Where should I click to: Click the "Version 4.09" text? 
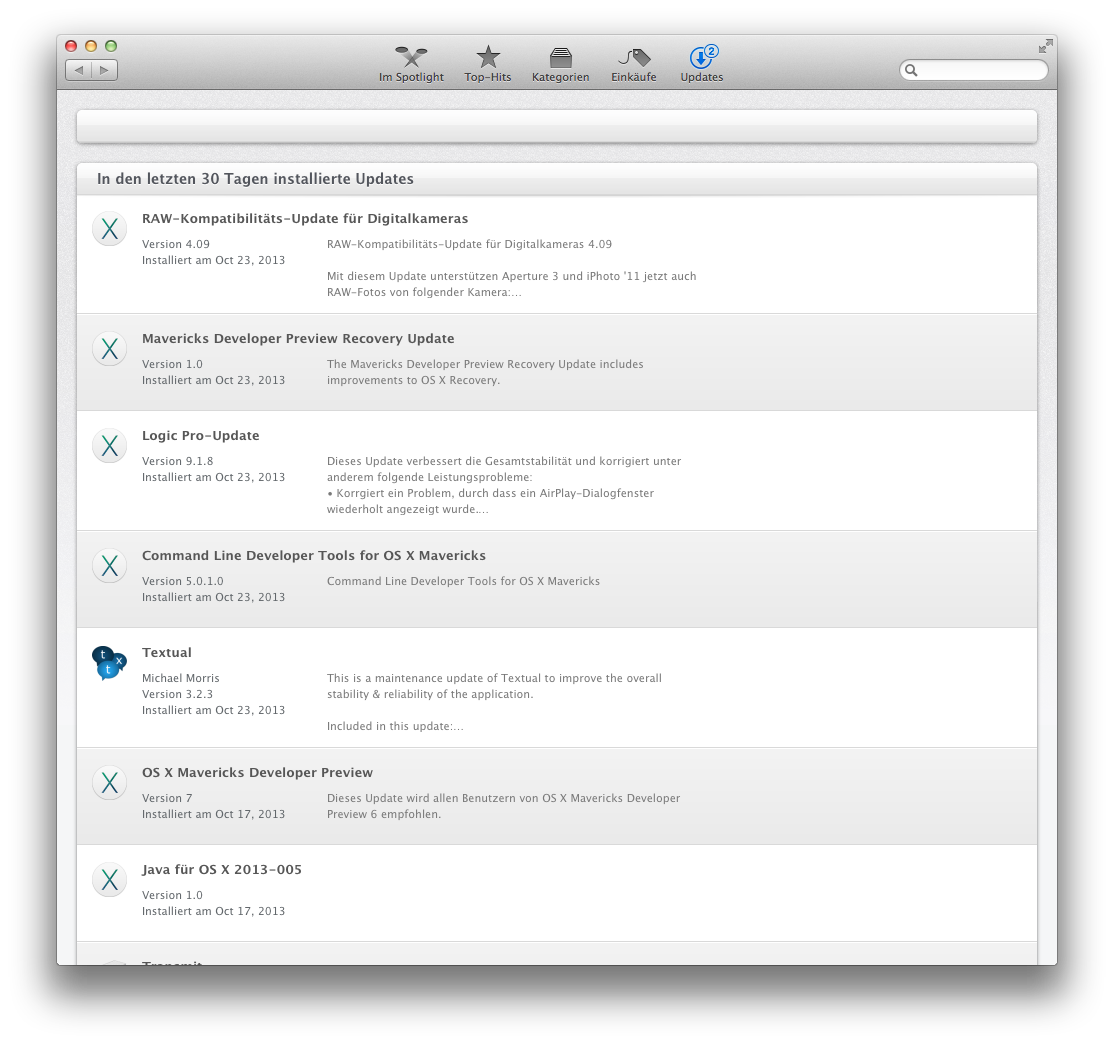tap(175, 244)
